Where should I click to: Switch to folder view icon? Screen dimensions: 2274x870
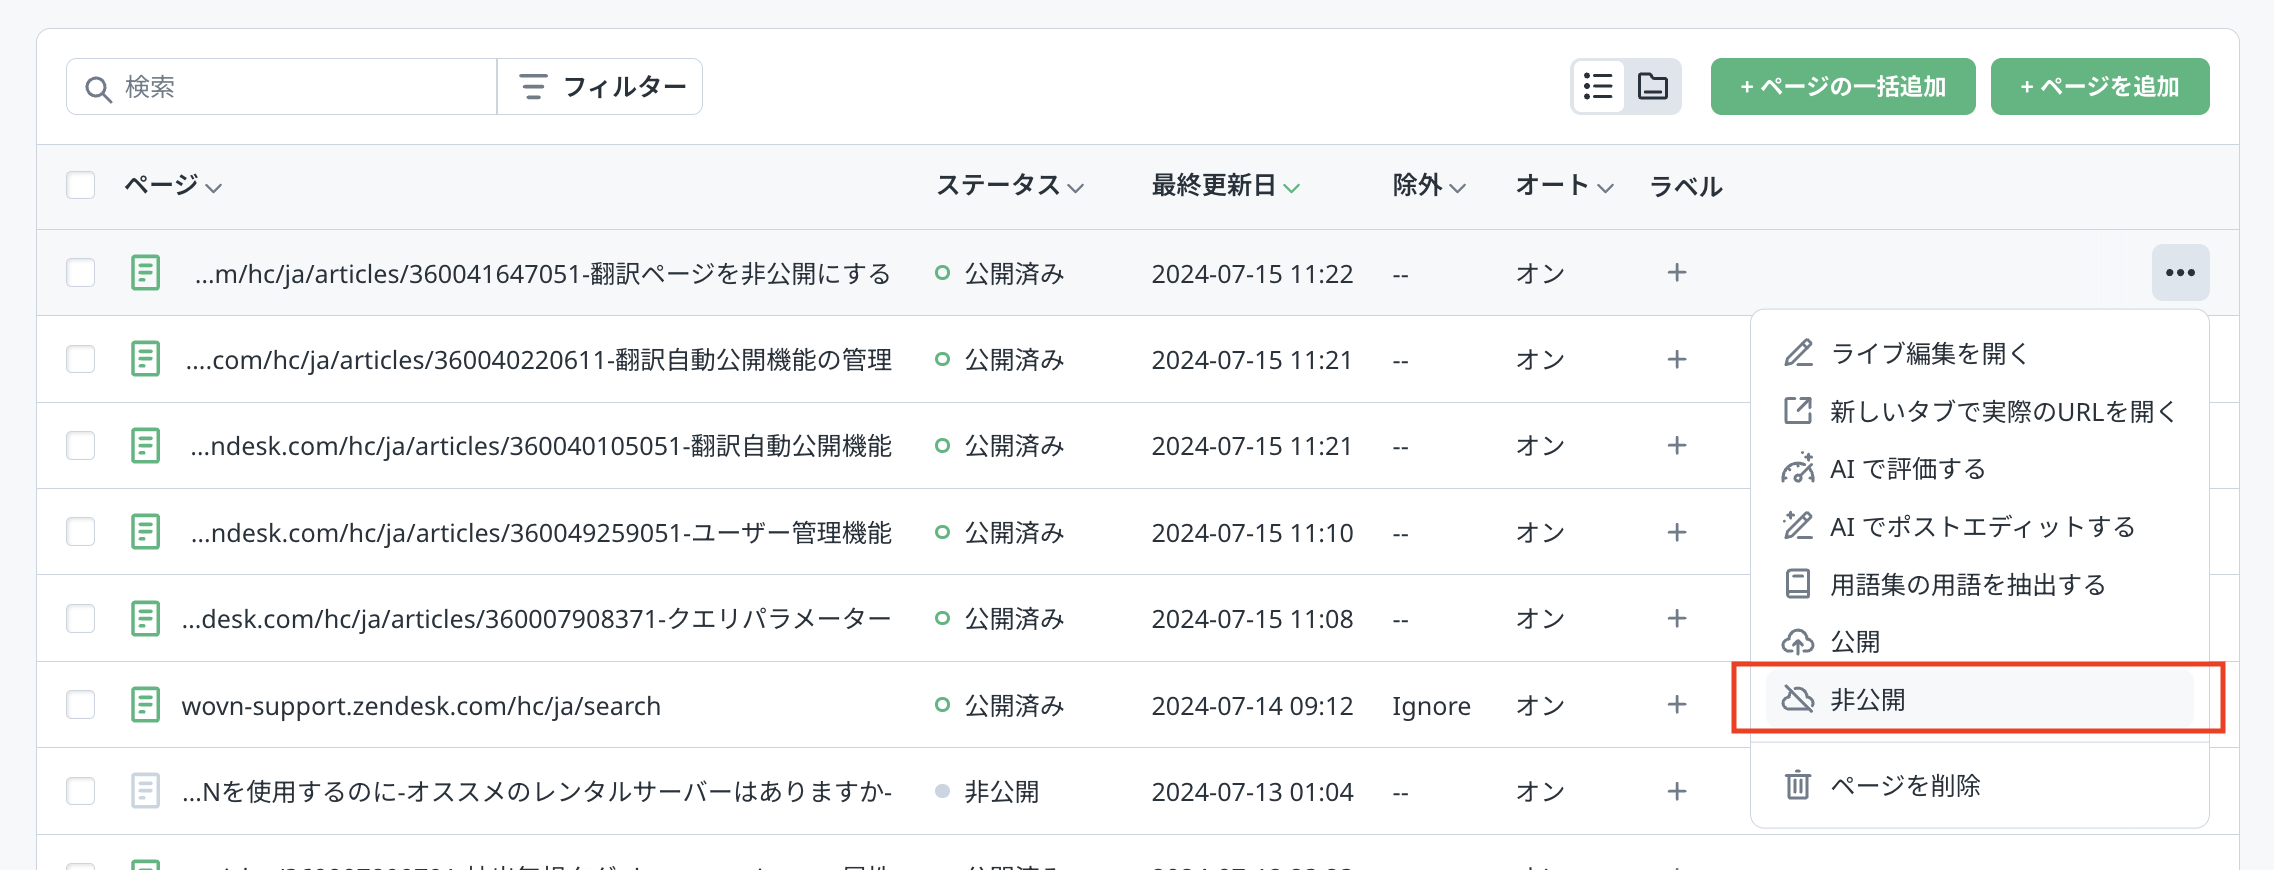click(x=1652, y=87)
